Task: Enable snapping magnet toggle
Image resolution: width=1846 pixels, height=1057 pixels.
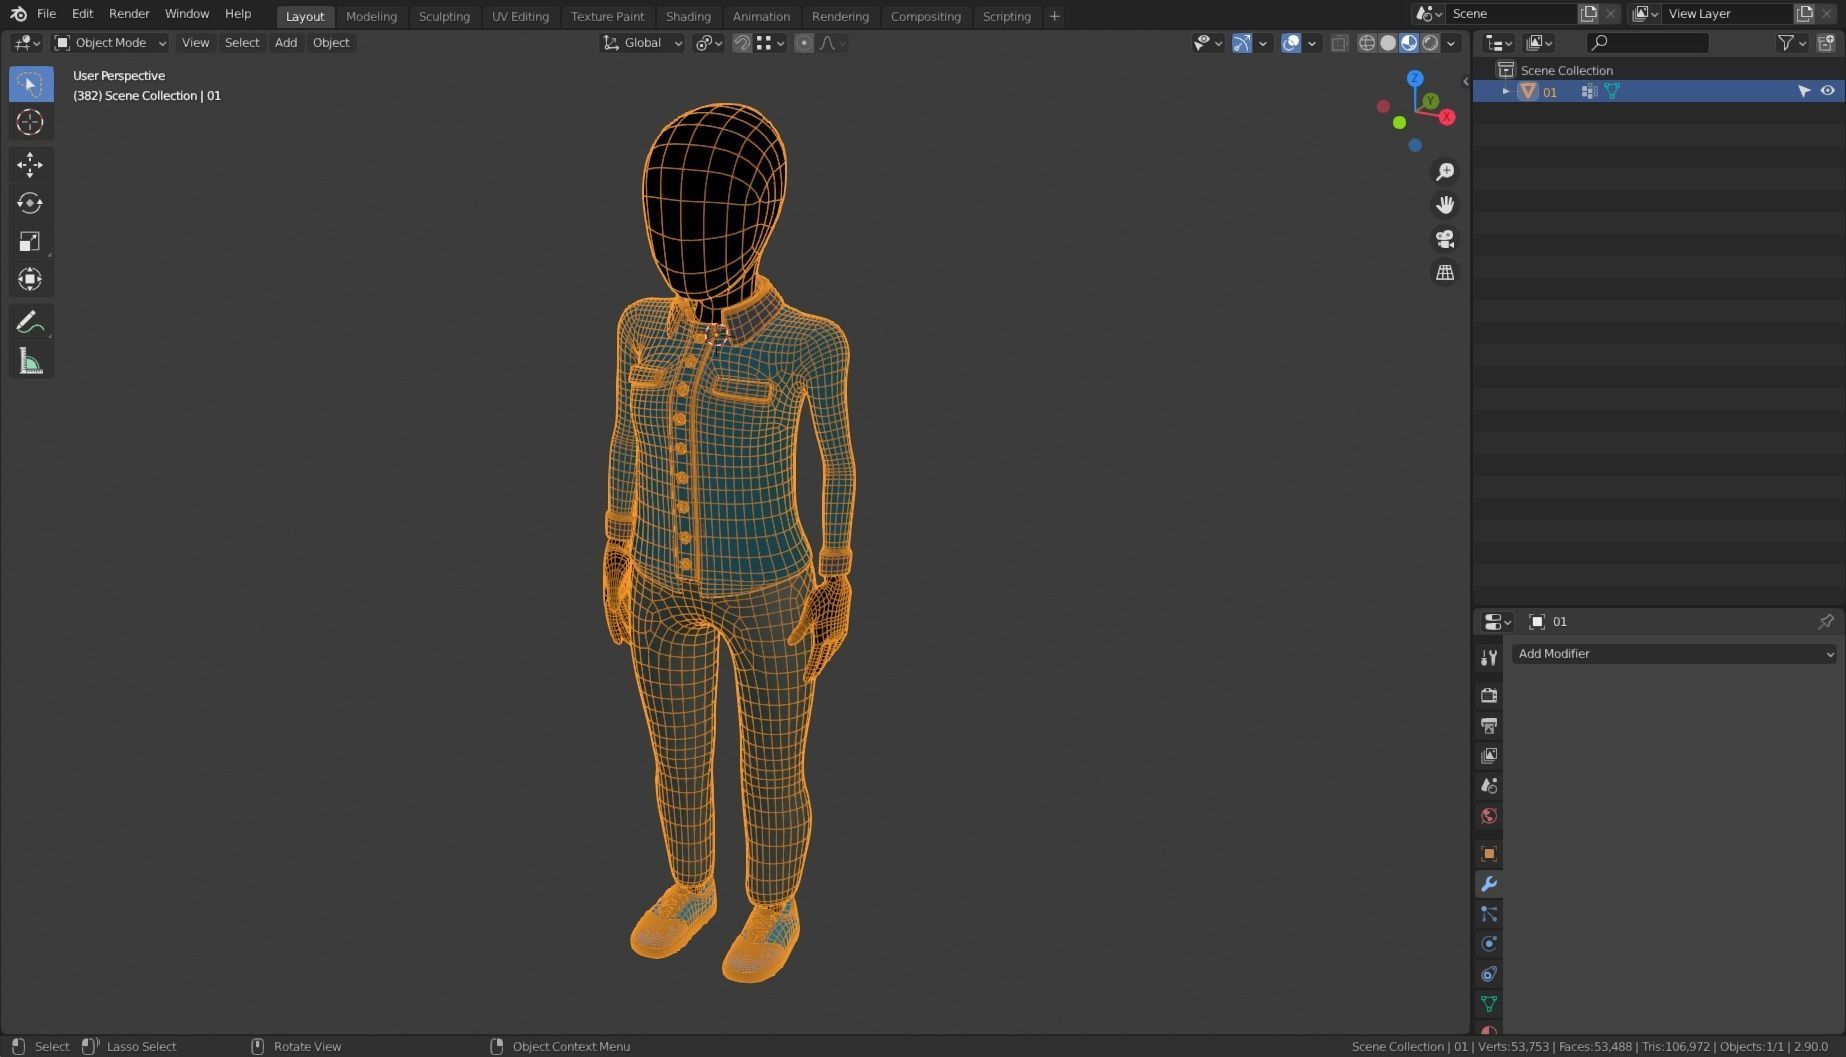Action: click(742, 43)
